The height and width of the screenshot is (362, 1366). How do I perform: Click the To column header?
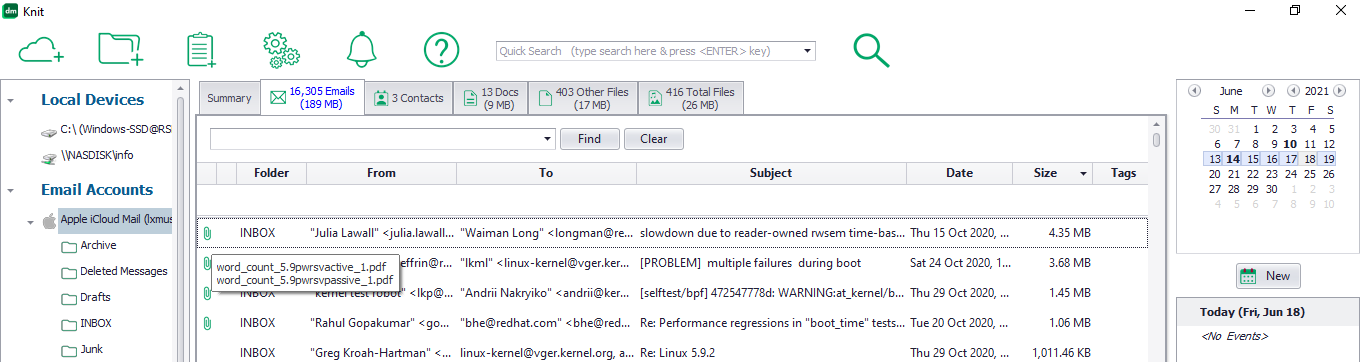click(x=546, y=173)
